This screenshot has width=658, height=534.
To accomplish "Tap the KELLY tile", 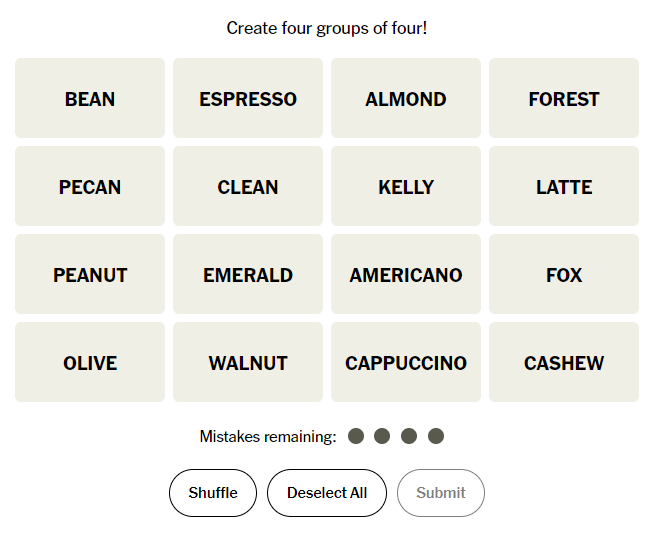I will [406, 186].
